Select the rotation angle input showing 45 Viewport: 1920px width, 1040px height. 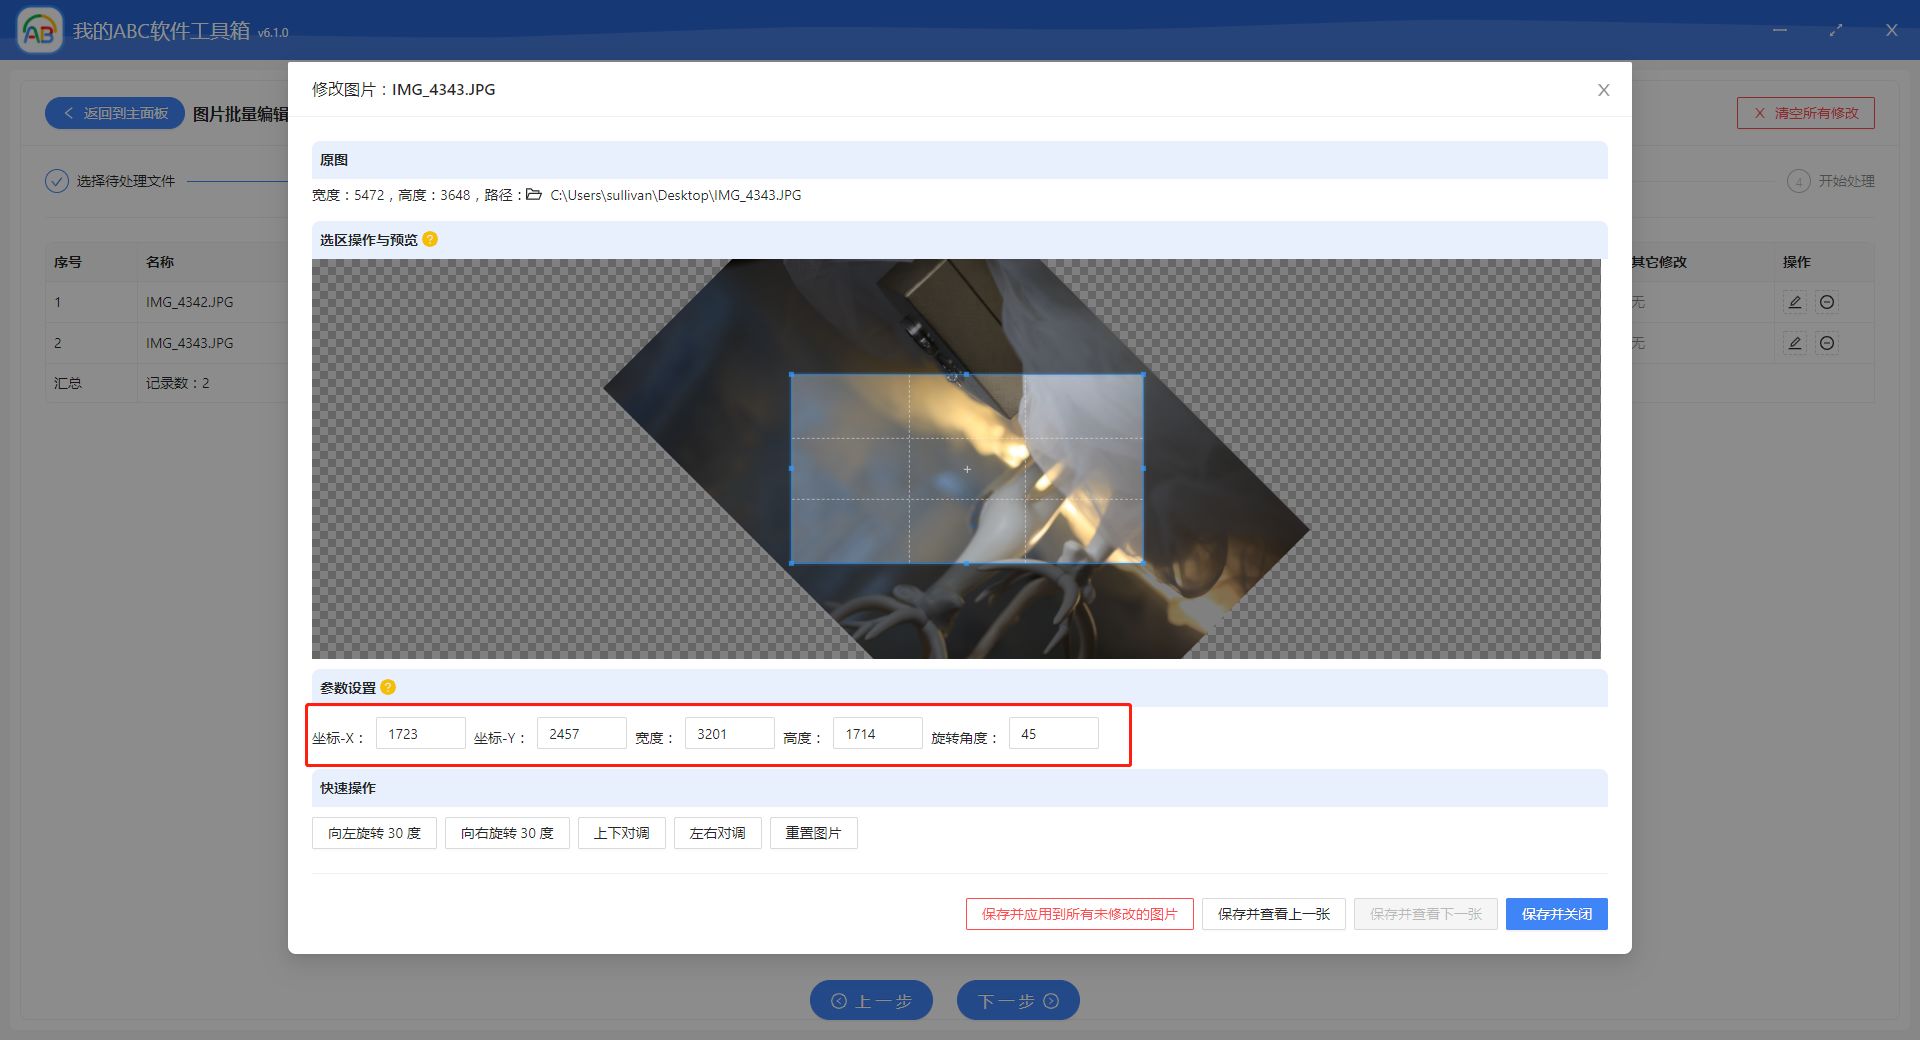point(1053,733)
